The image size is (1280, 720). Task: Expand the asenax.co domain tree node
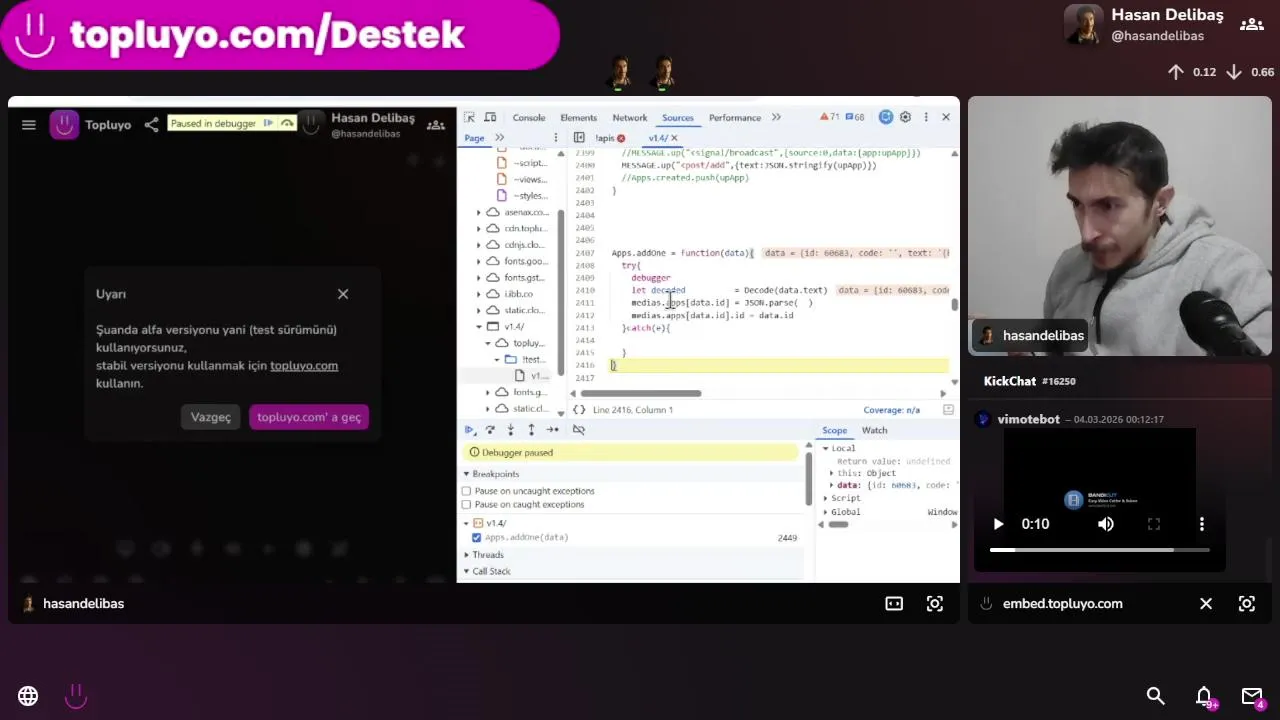479,212
